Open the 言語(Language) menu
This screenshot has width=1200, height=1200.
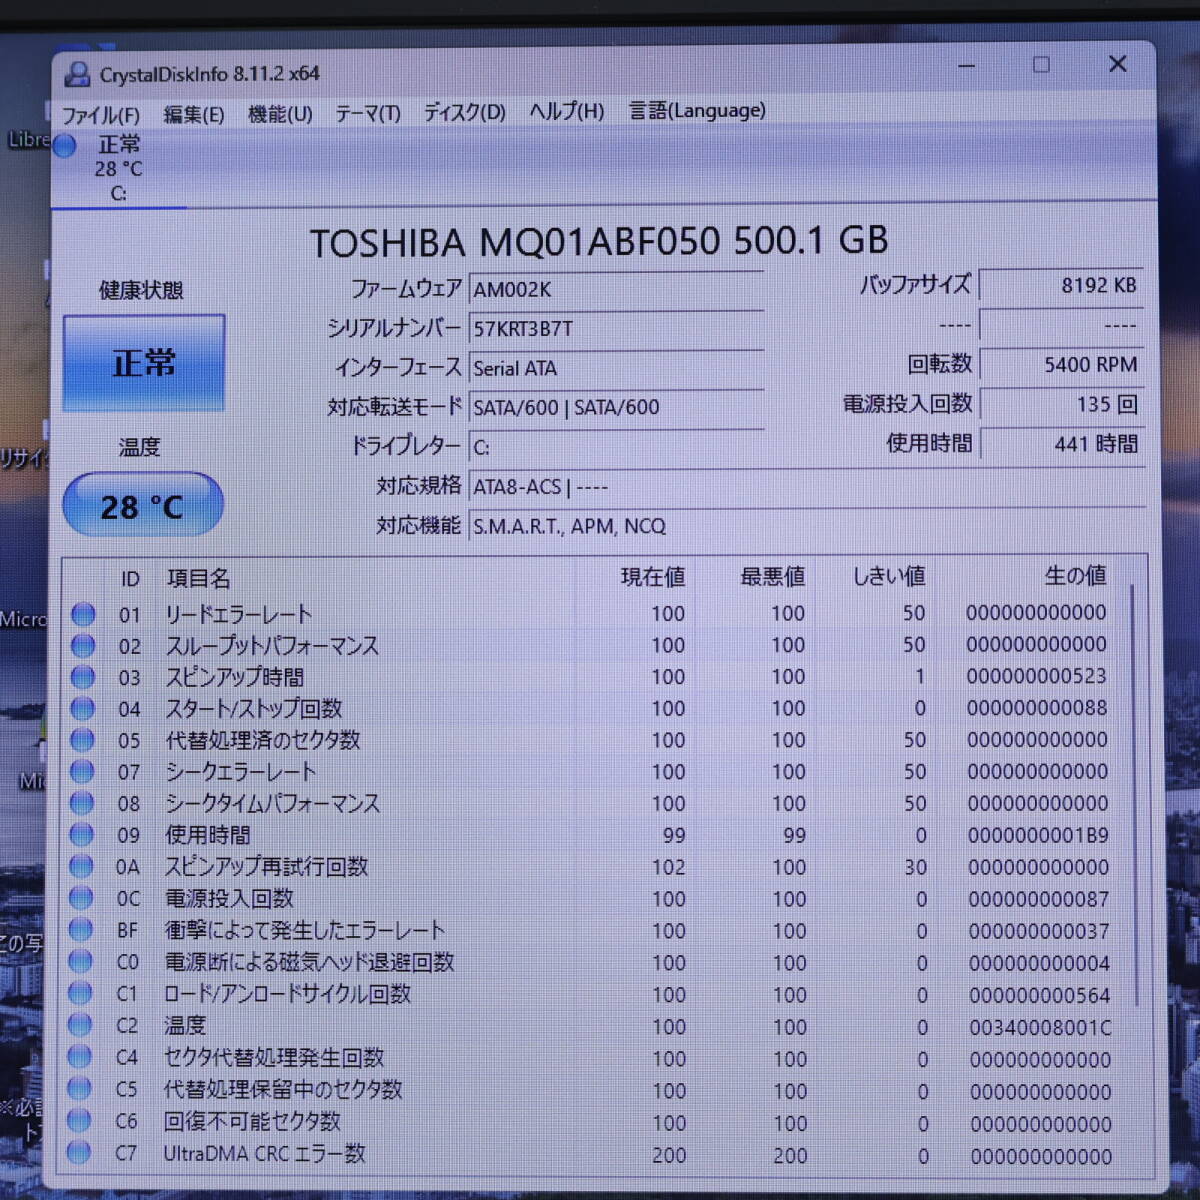click(x=697, y=110)
